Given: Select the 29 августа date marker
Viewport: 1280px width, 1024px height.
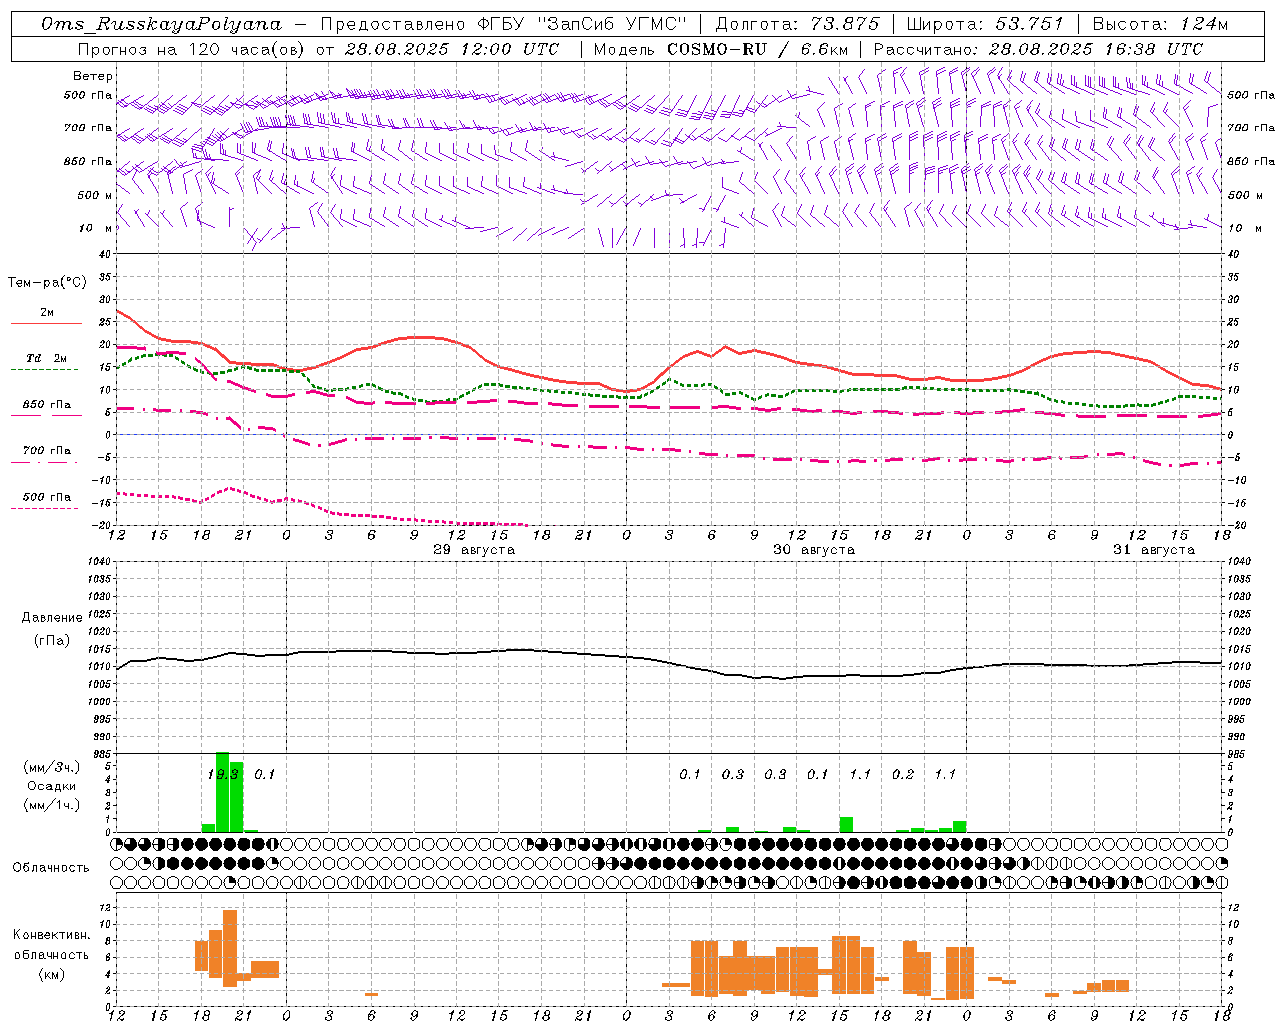Looking at the screenshot, I should pyautogui.click(x=474, y=550).
